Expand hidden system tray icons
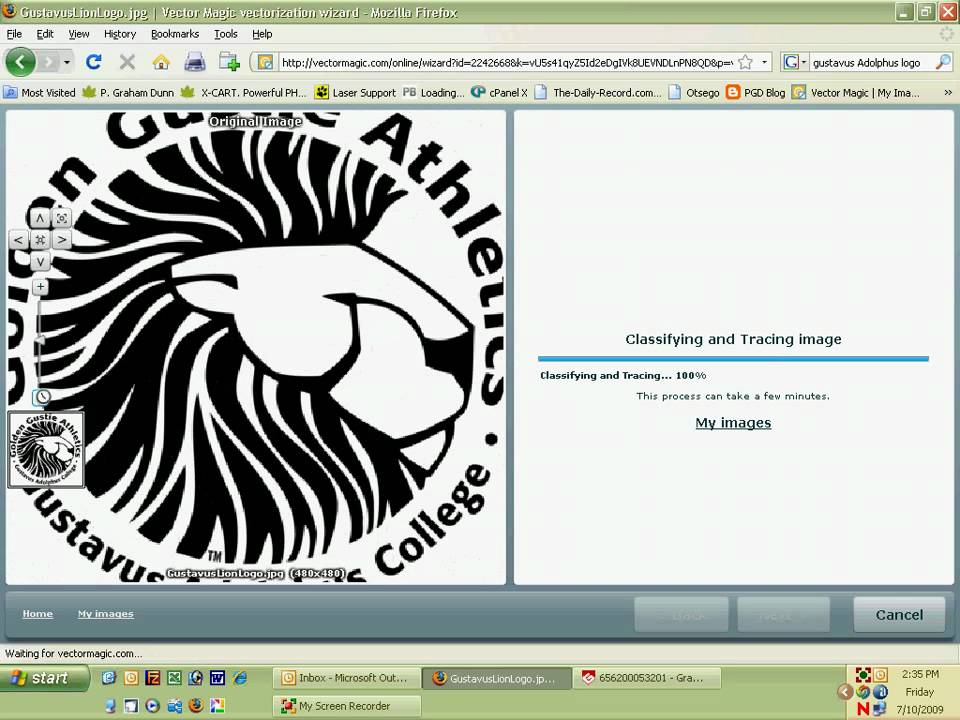Viewport: 960px width, 720px height. tap(845, 692)
